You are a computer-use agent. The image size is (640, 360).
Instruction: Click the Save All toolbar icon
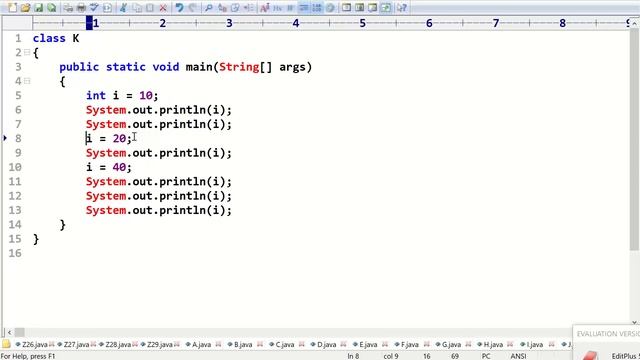click(51, 7)
